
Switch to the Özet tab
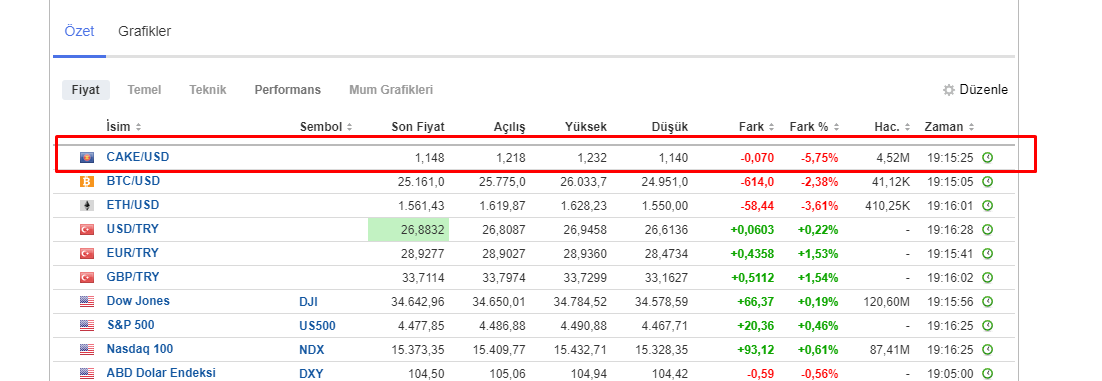click(79, 32)
